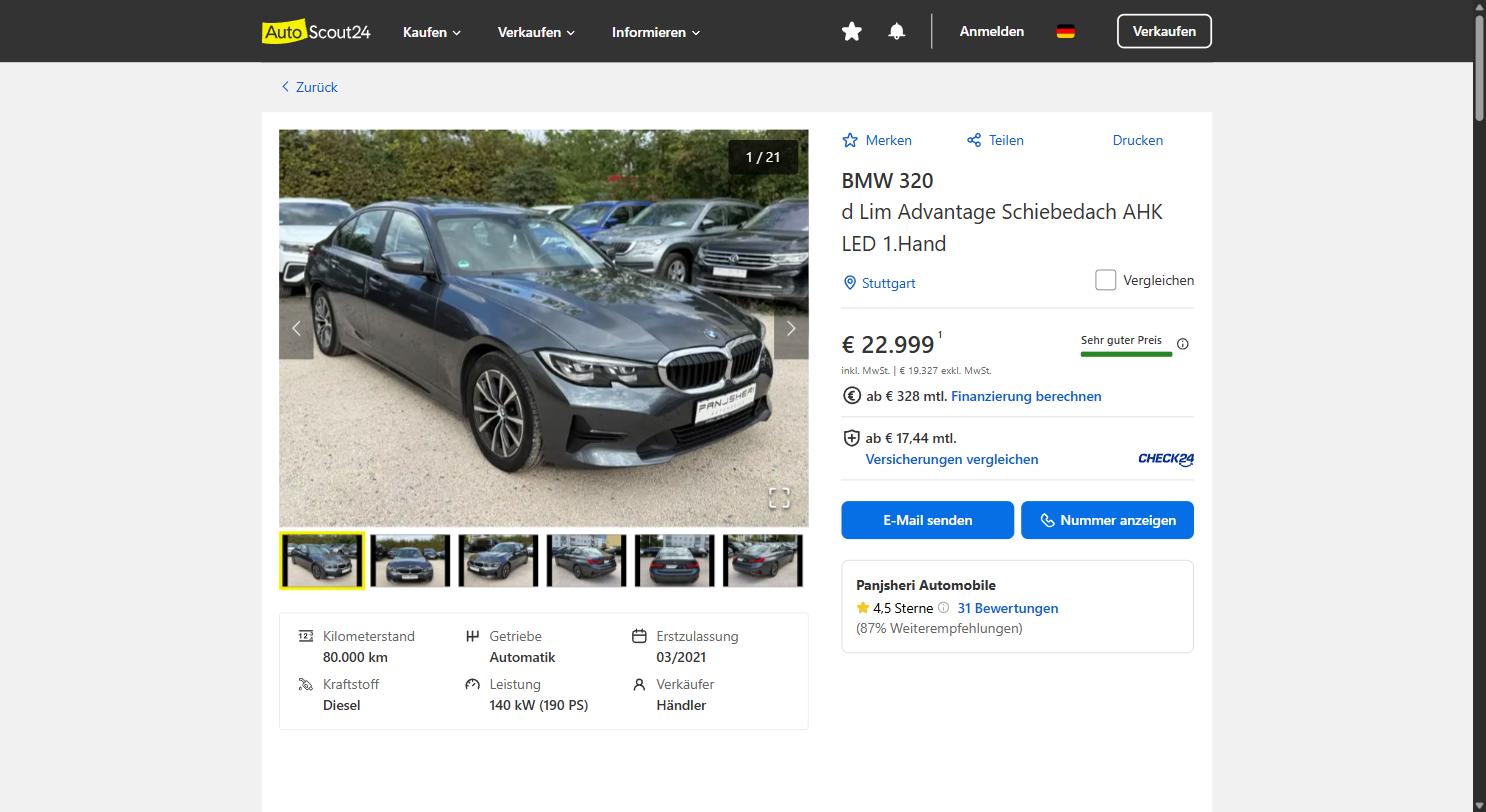The image size is (1486, 812).
Task: Expand the Kaufen menu
Action: 432,32
